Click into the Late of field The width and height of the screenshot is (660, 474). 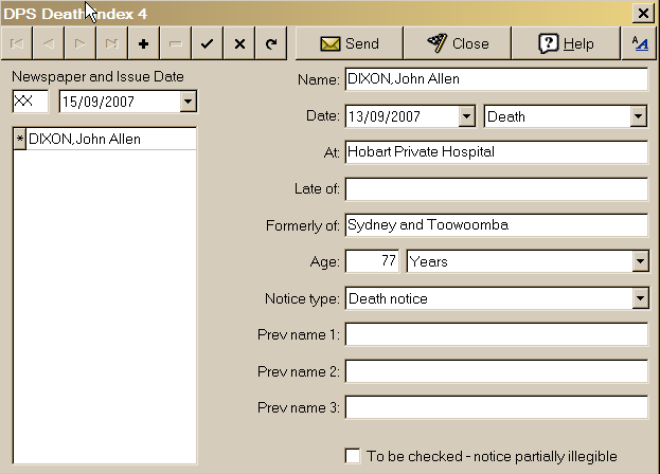click(x=496, y=189)
